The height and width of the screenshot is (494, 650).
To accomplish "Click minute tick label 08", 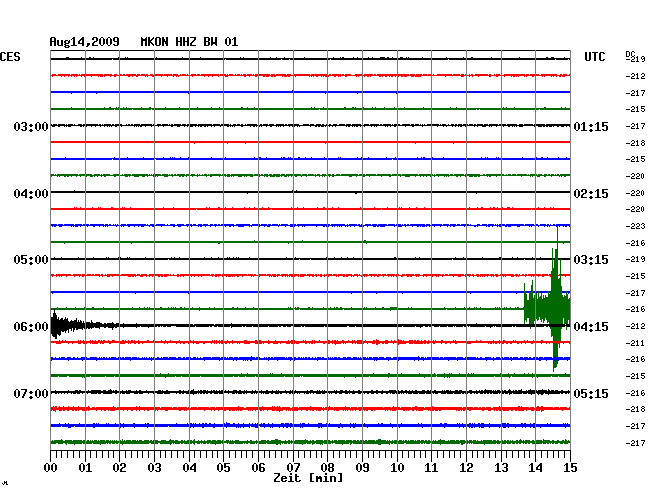I will click(x=327, y=468).
